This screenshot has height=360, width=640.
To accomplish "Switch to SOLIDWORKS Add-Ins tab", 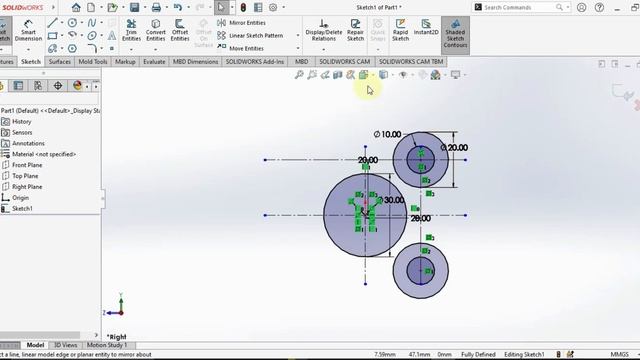I will tap(255, 62).
